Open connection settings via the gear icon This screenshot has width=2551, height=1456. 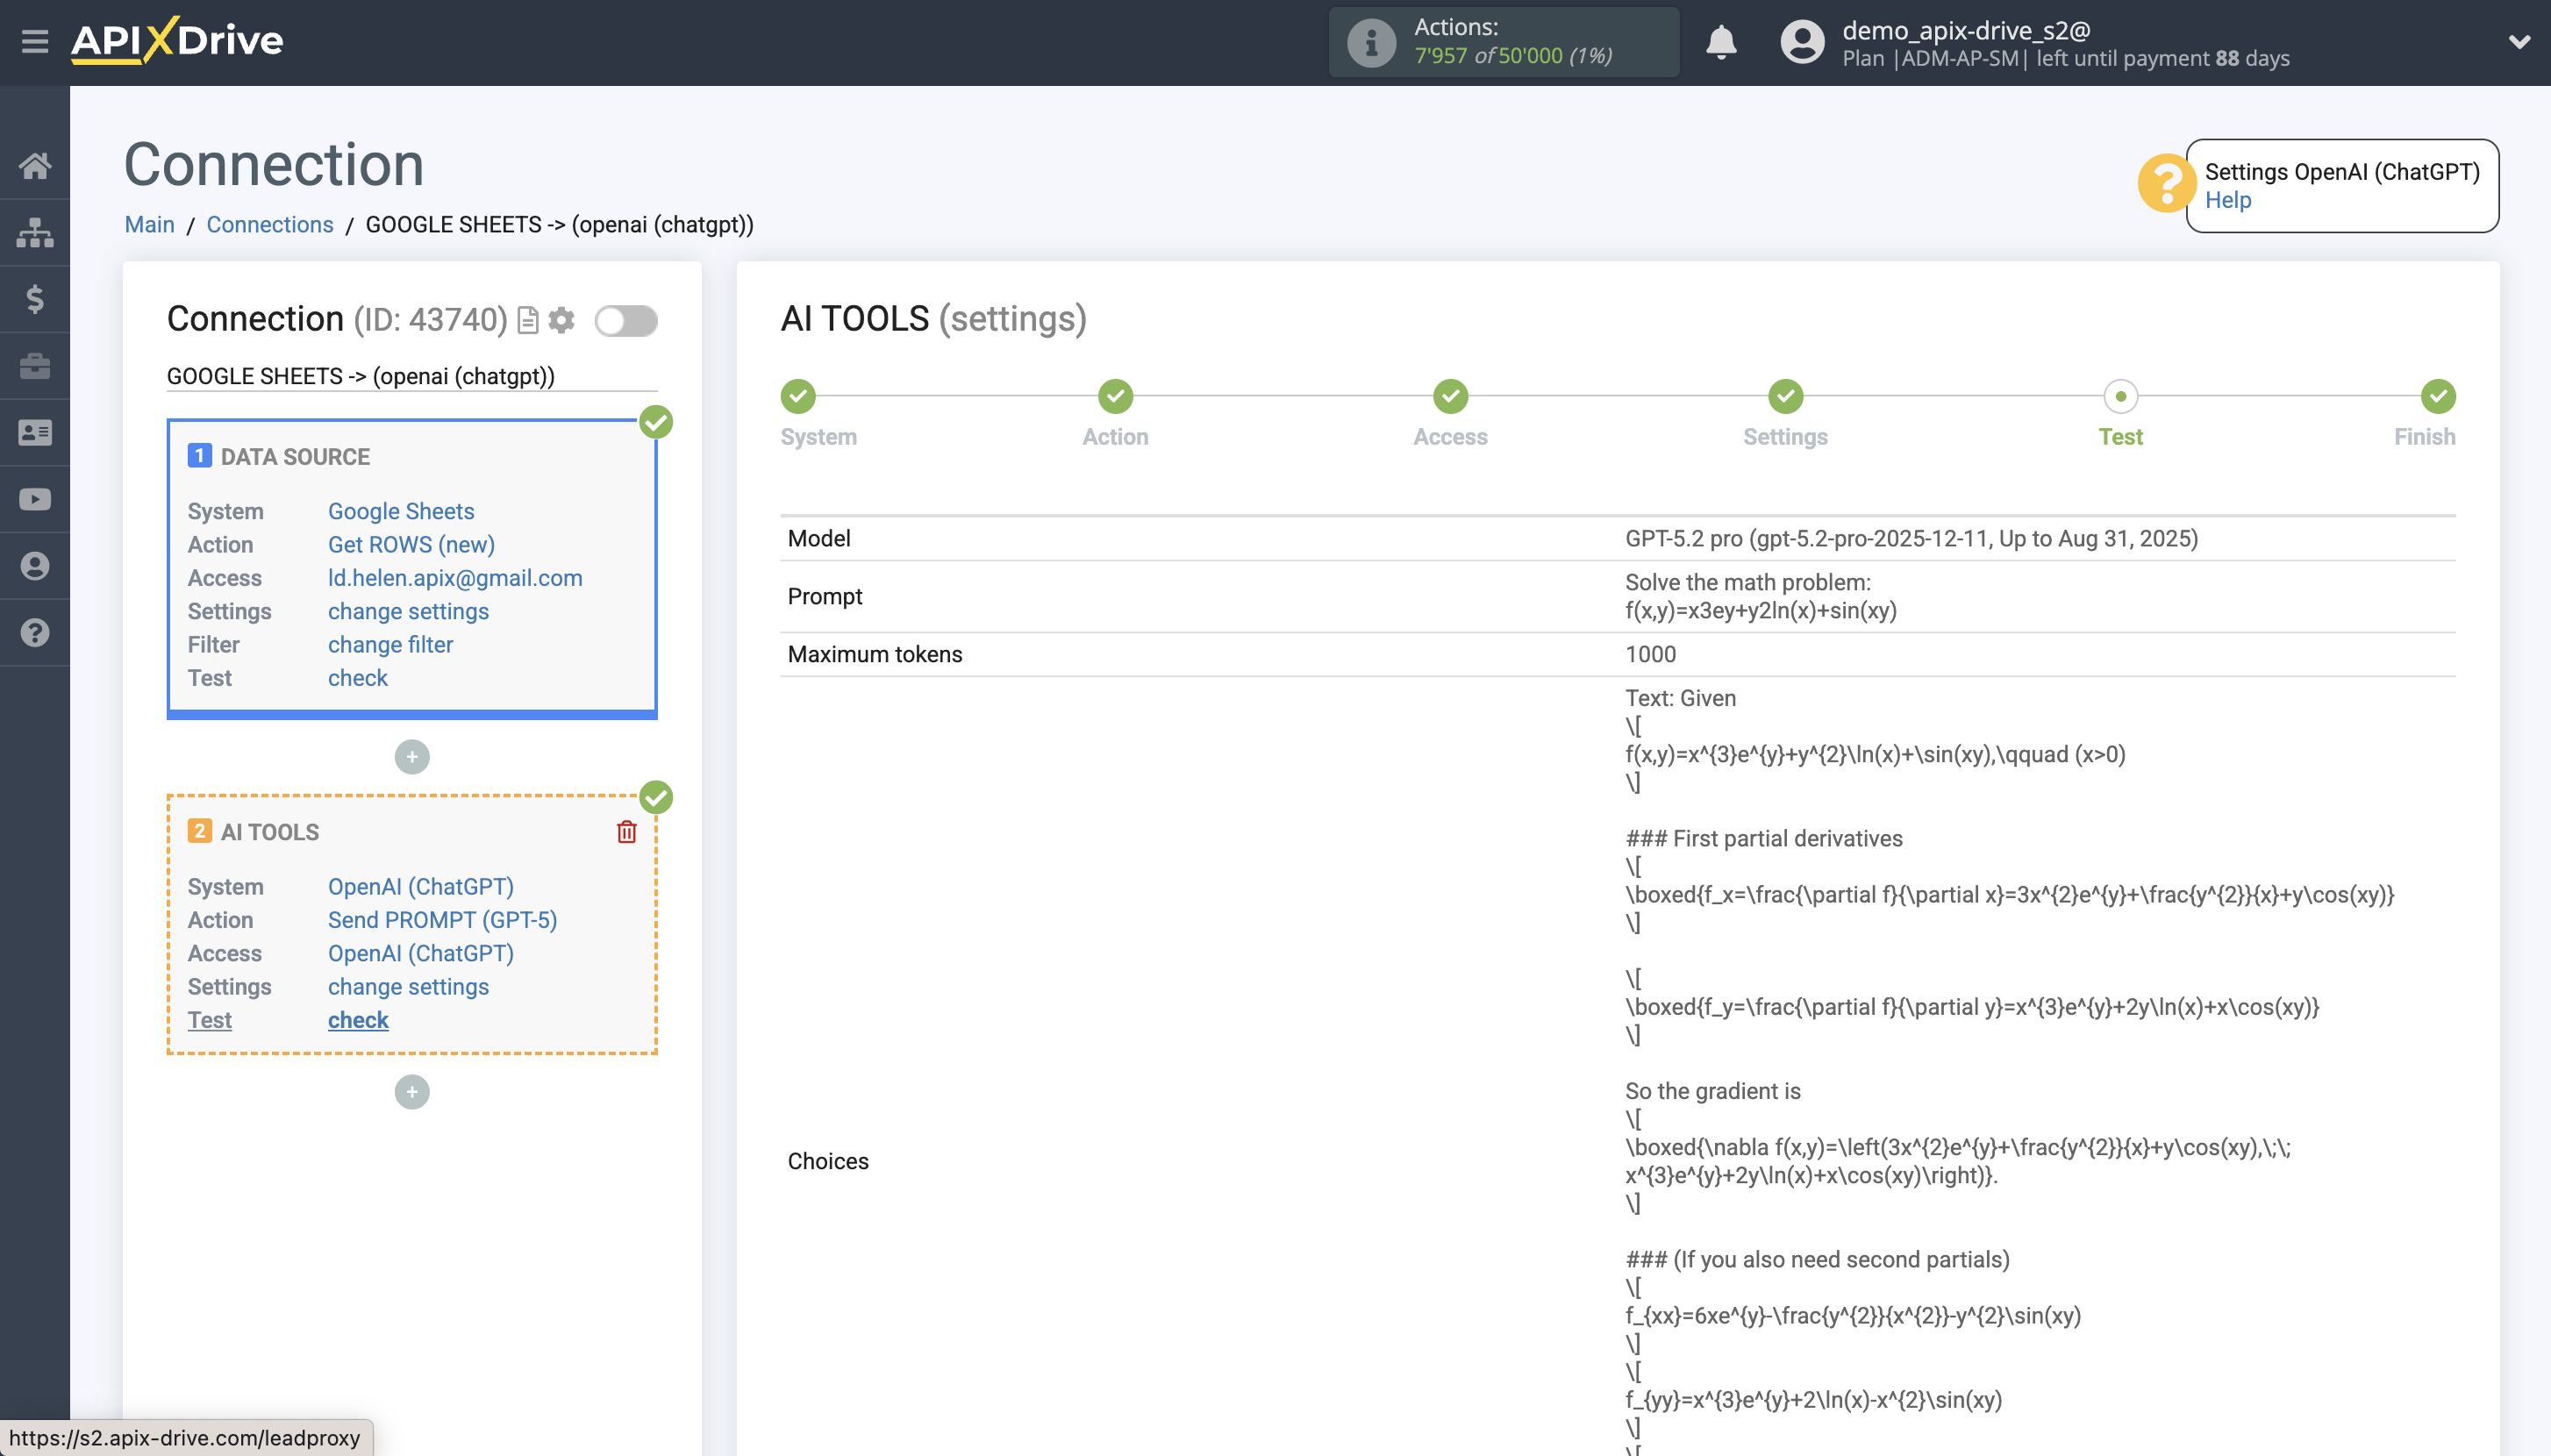tap(563, 320)
